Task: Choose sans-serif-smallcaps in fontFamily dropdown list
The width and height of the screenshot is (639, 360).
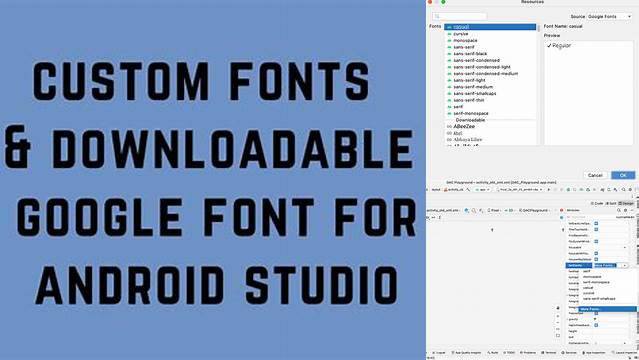Action: tap(599, 299)
